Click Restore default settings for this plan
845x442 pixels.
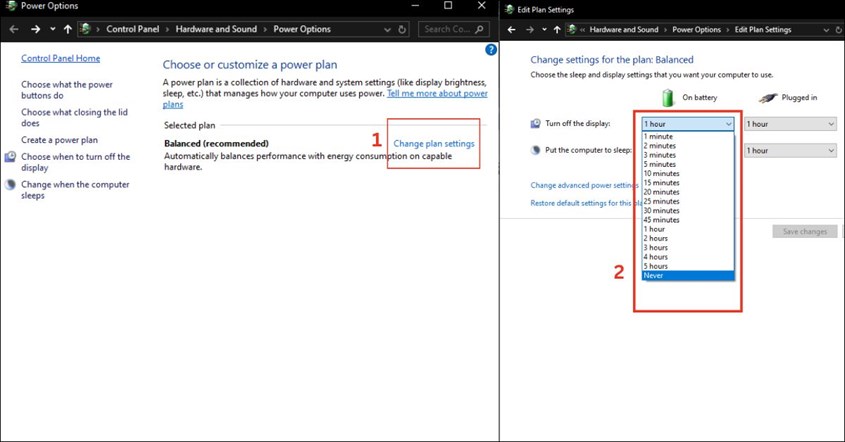(x=586, y=203)
